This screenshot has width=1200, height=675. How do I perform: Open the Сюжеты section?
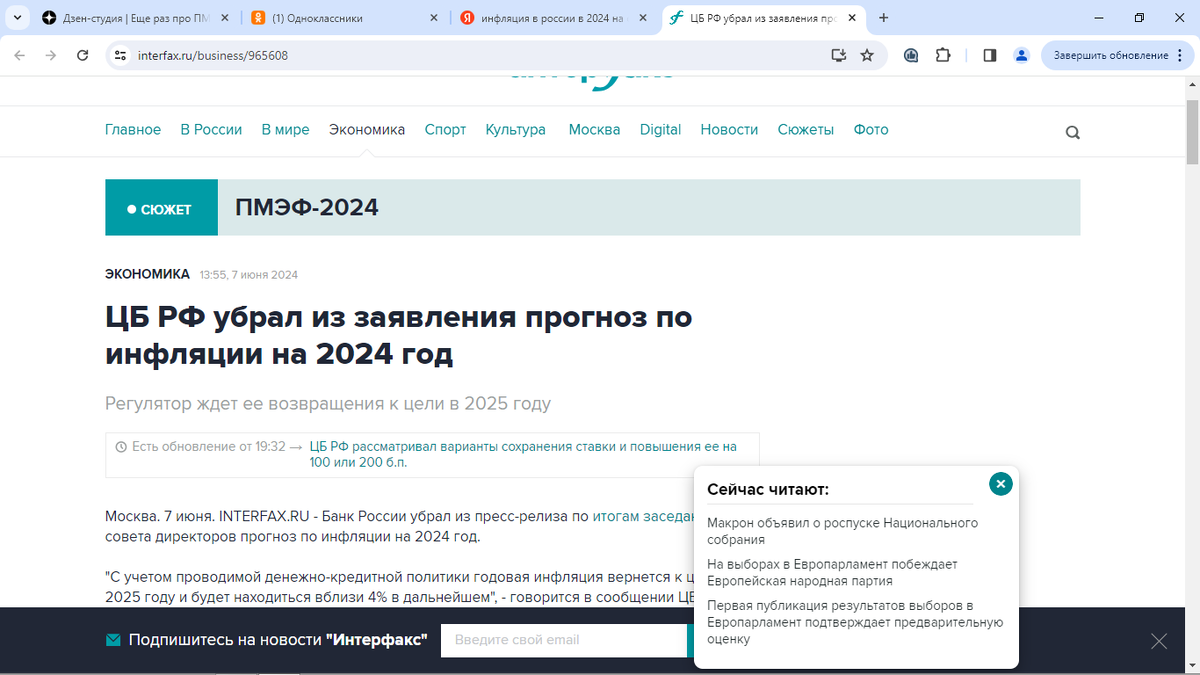coord(805,130)
